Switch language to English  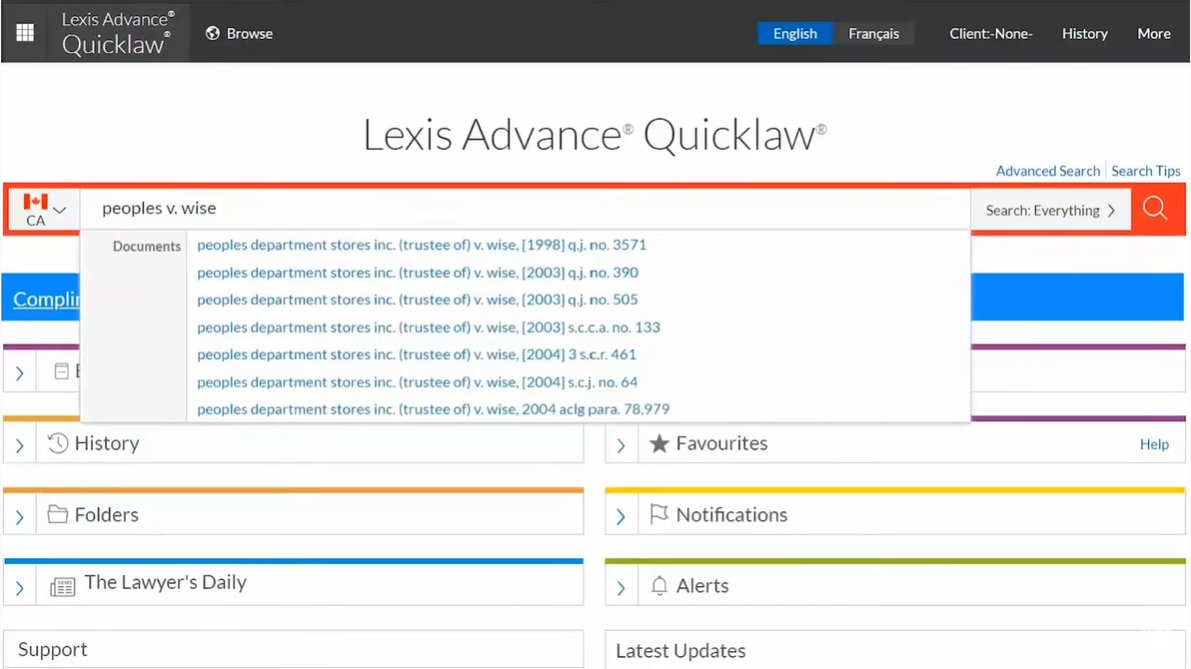tap(795, 33)
